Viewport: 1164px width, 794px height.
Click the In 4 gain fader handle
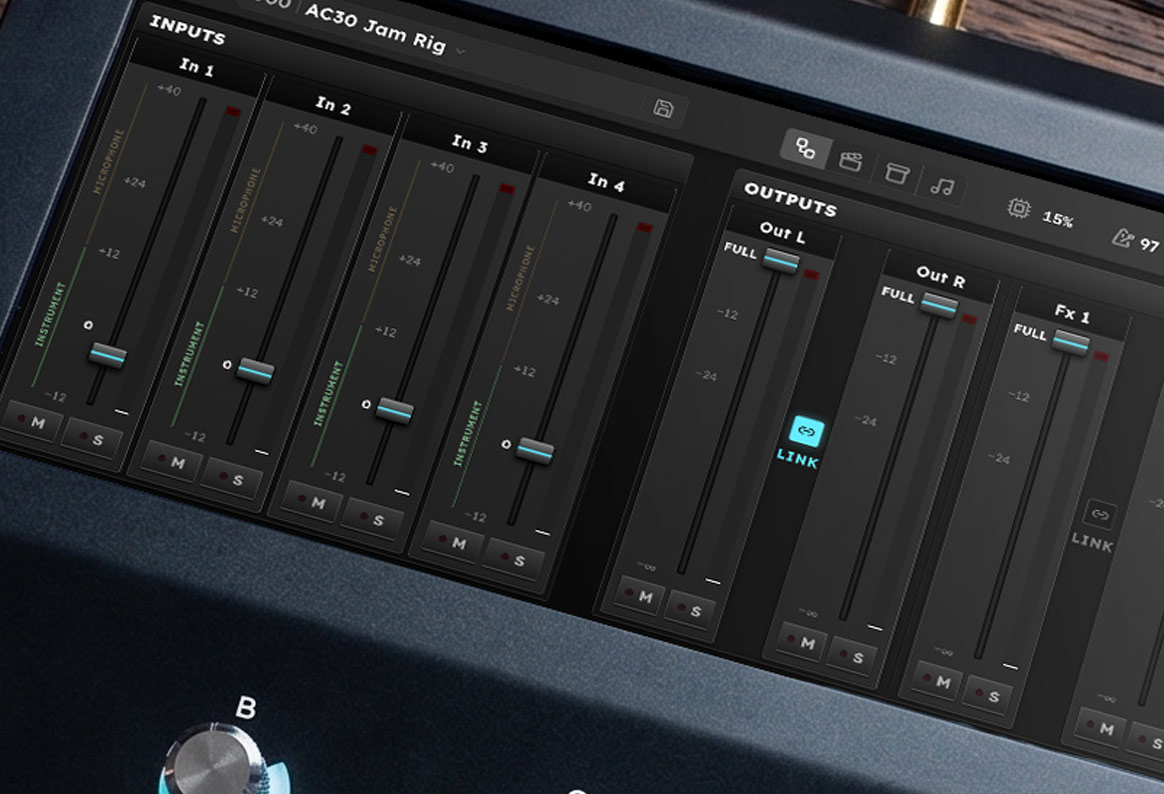535,450
